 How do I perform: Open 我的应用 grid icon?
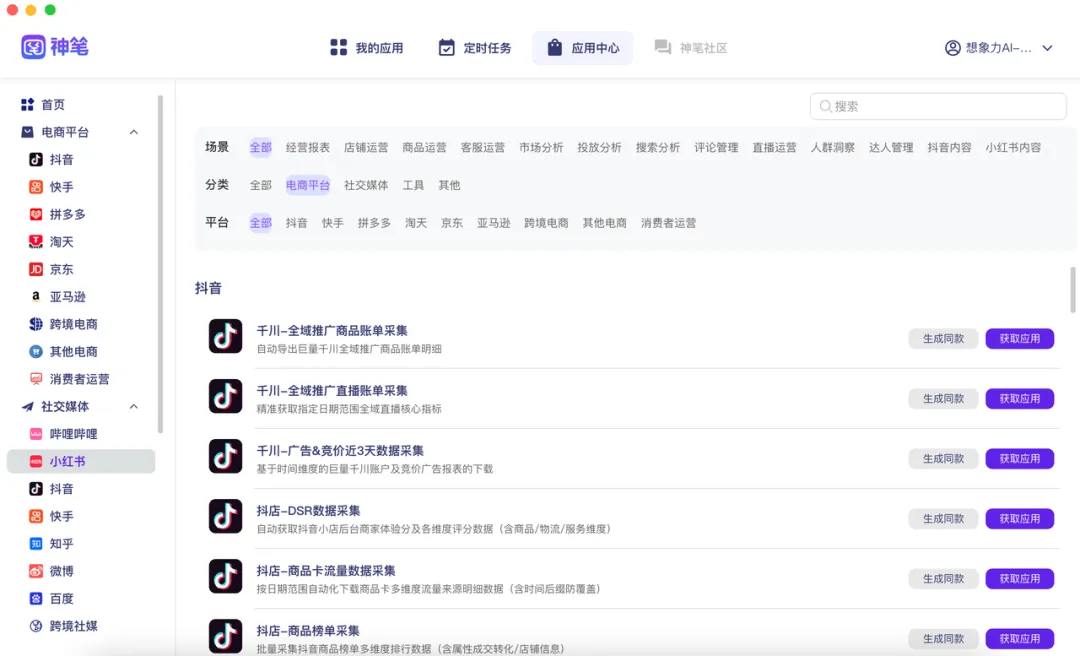click(338, 48)
